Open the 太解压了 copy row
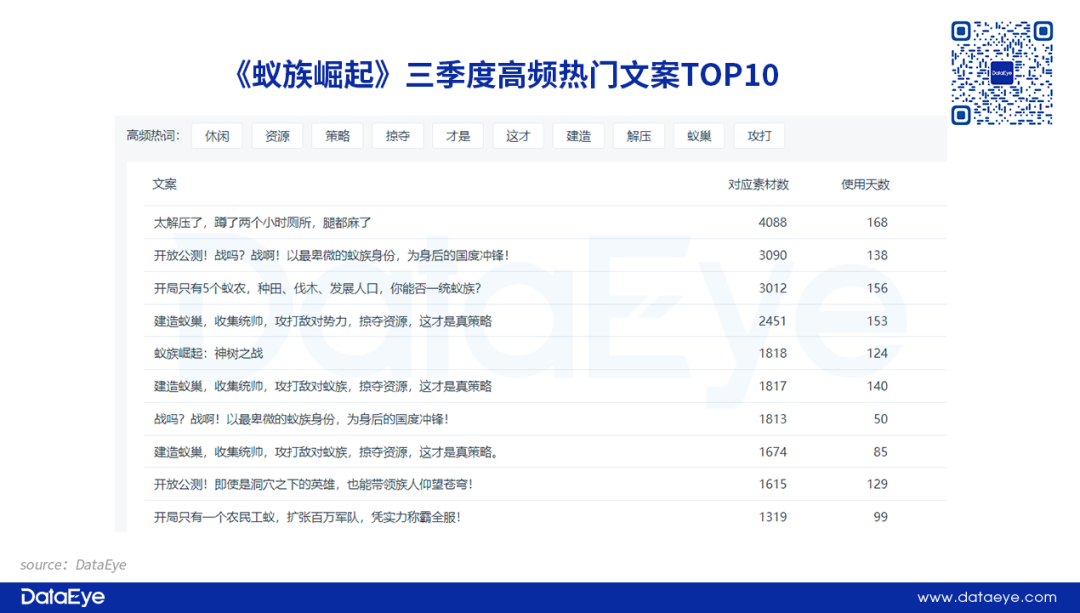This screenshot has width=1080, height=613. click(263, 222)
